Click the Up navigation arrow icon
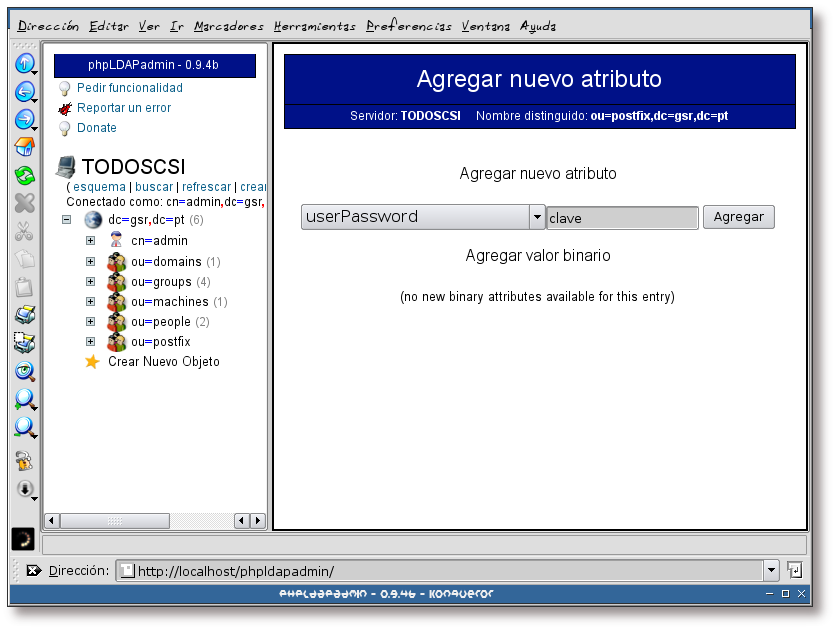836x630 pixels. pyautogui.click(x=25, y=63)
